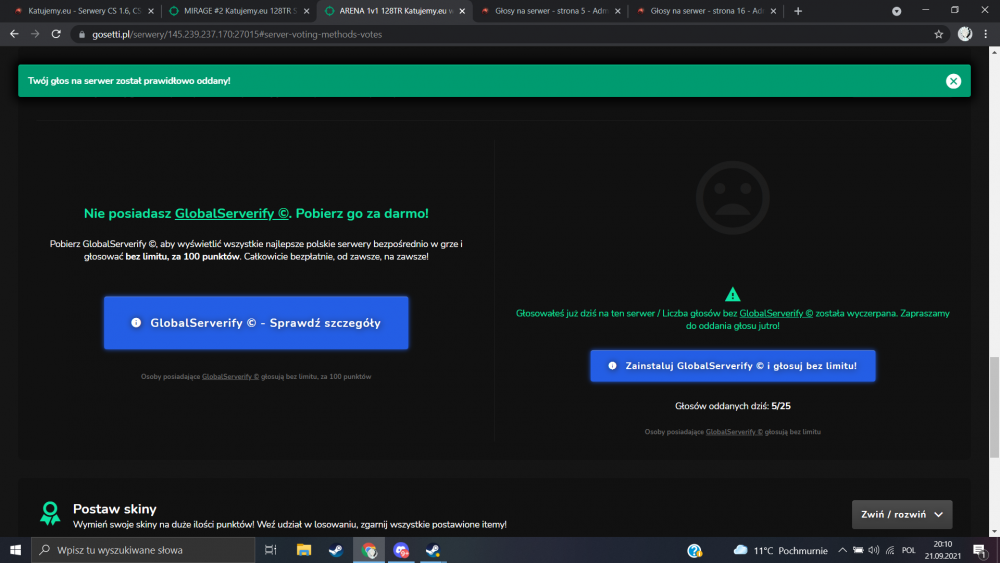Open Discord taskbar icon

tap(401, 550)
